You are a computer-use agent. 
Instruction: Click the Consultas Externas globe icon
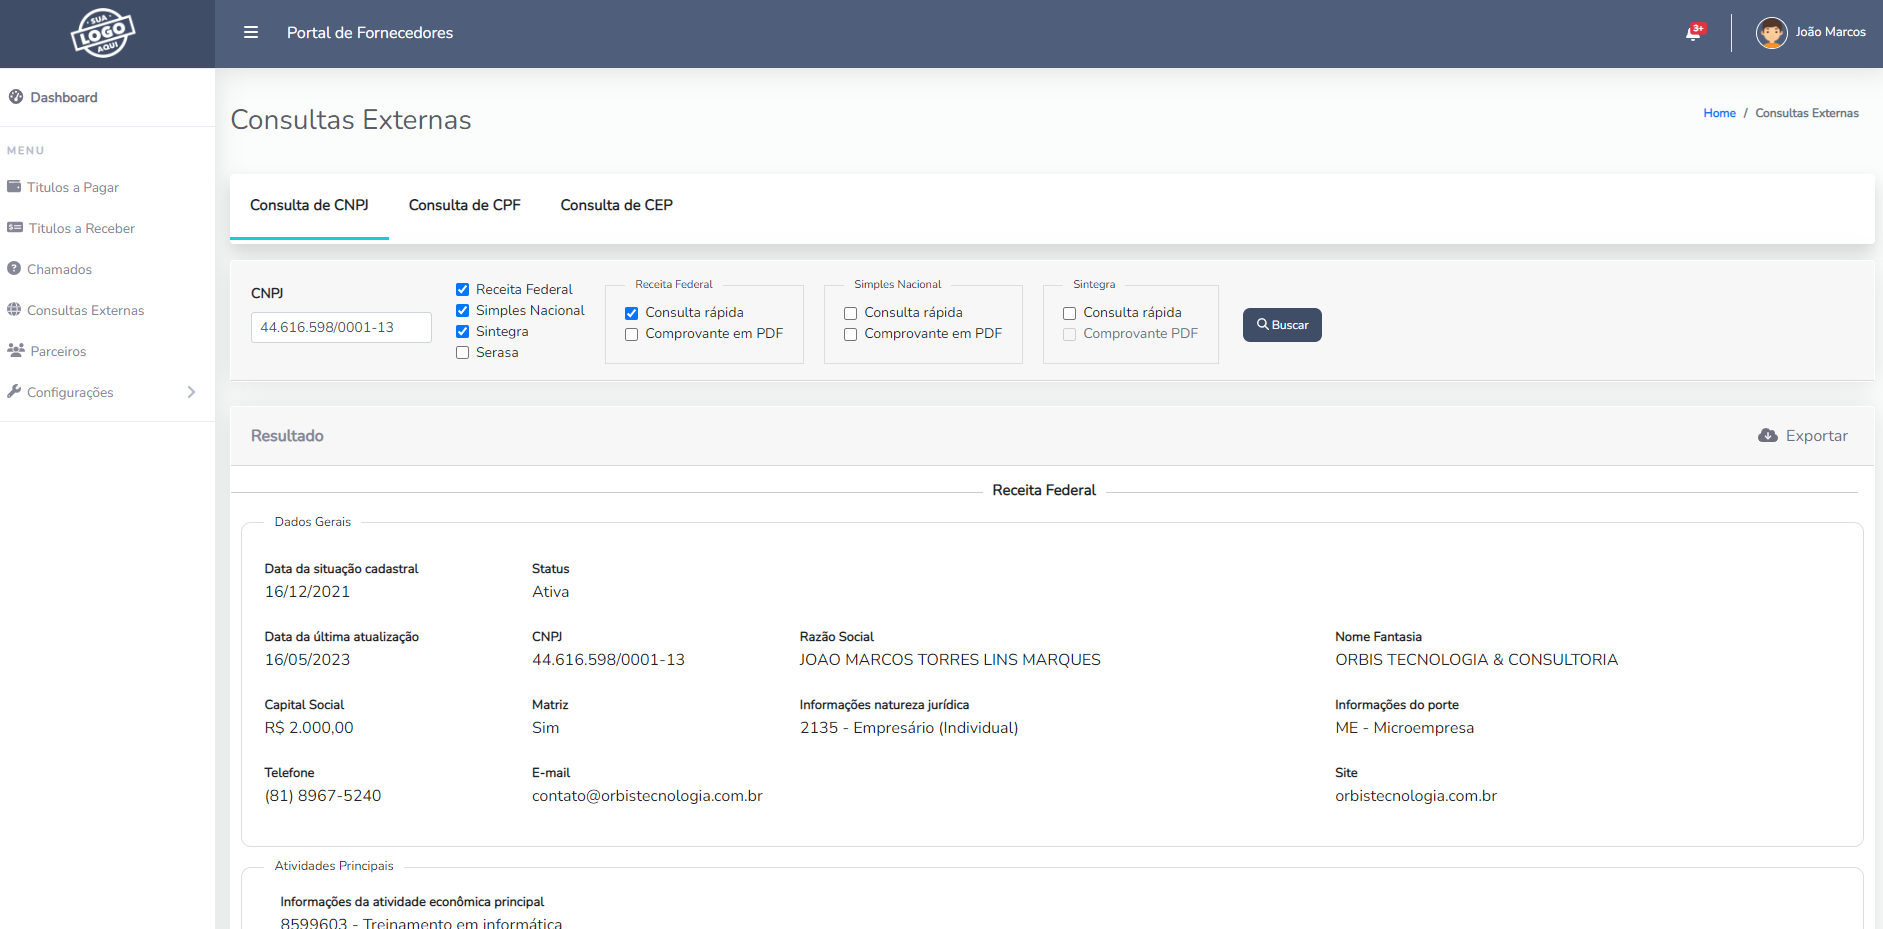click(x=14, y=310)
